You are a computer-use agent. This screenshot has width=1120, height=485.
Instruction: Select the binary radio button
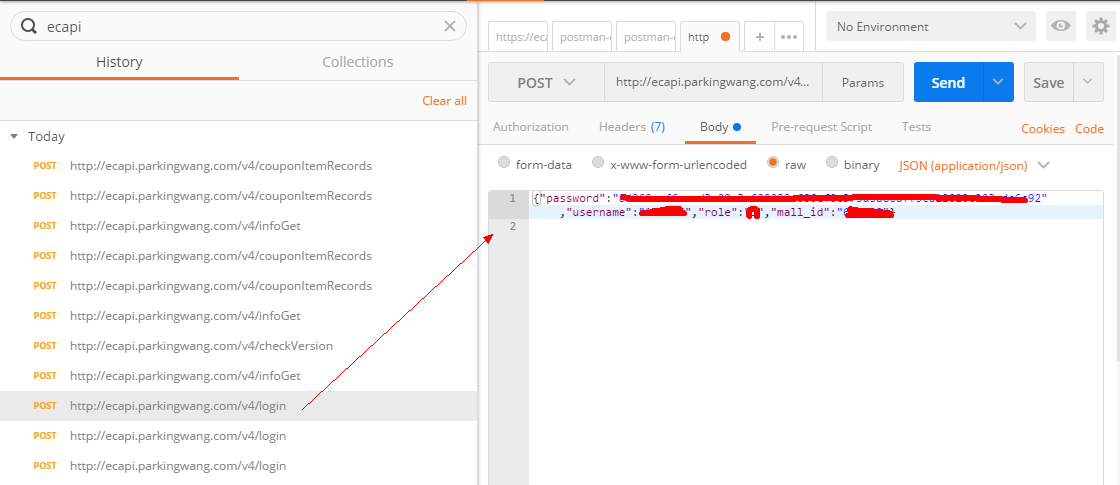pos(831,163)
